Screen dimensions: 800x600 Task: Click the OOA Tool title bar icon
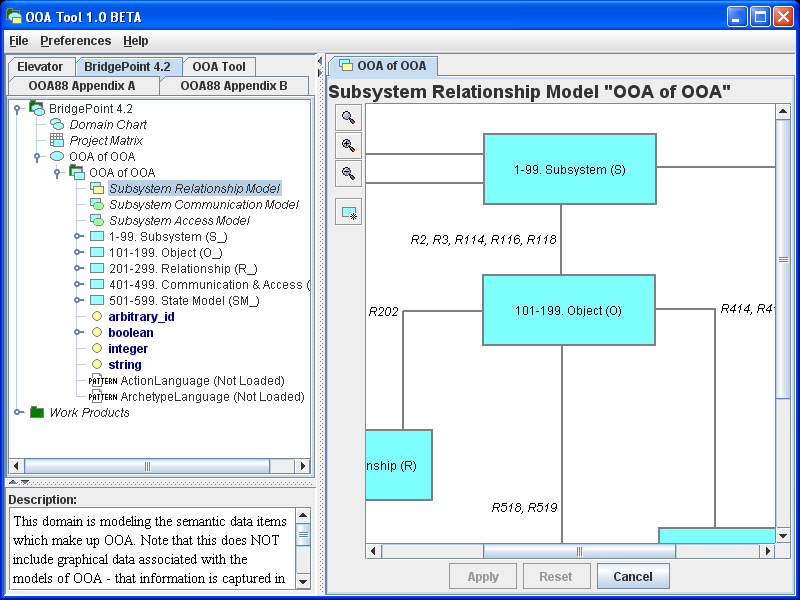coord(14,16)
